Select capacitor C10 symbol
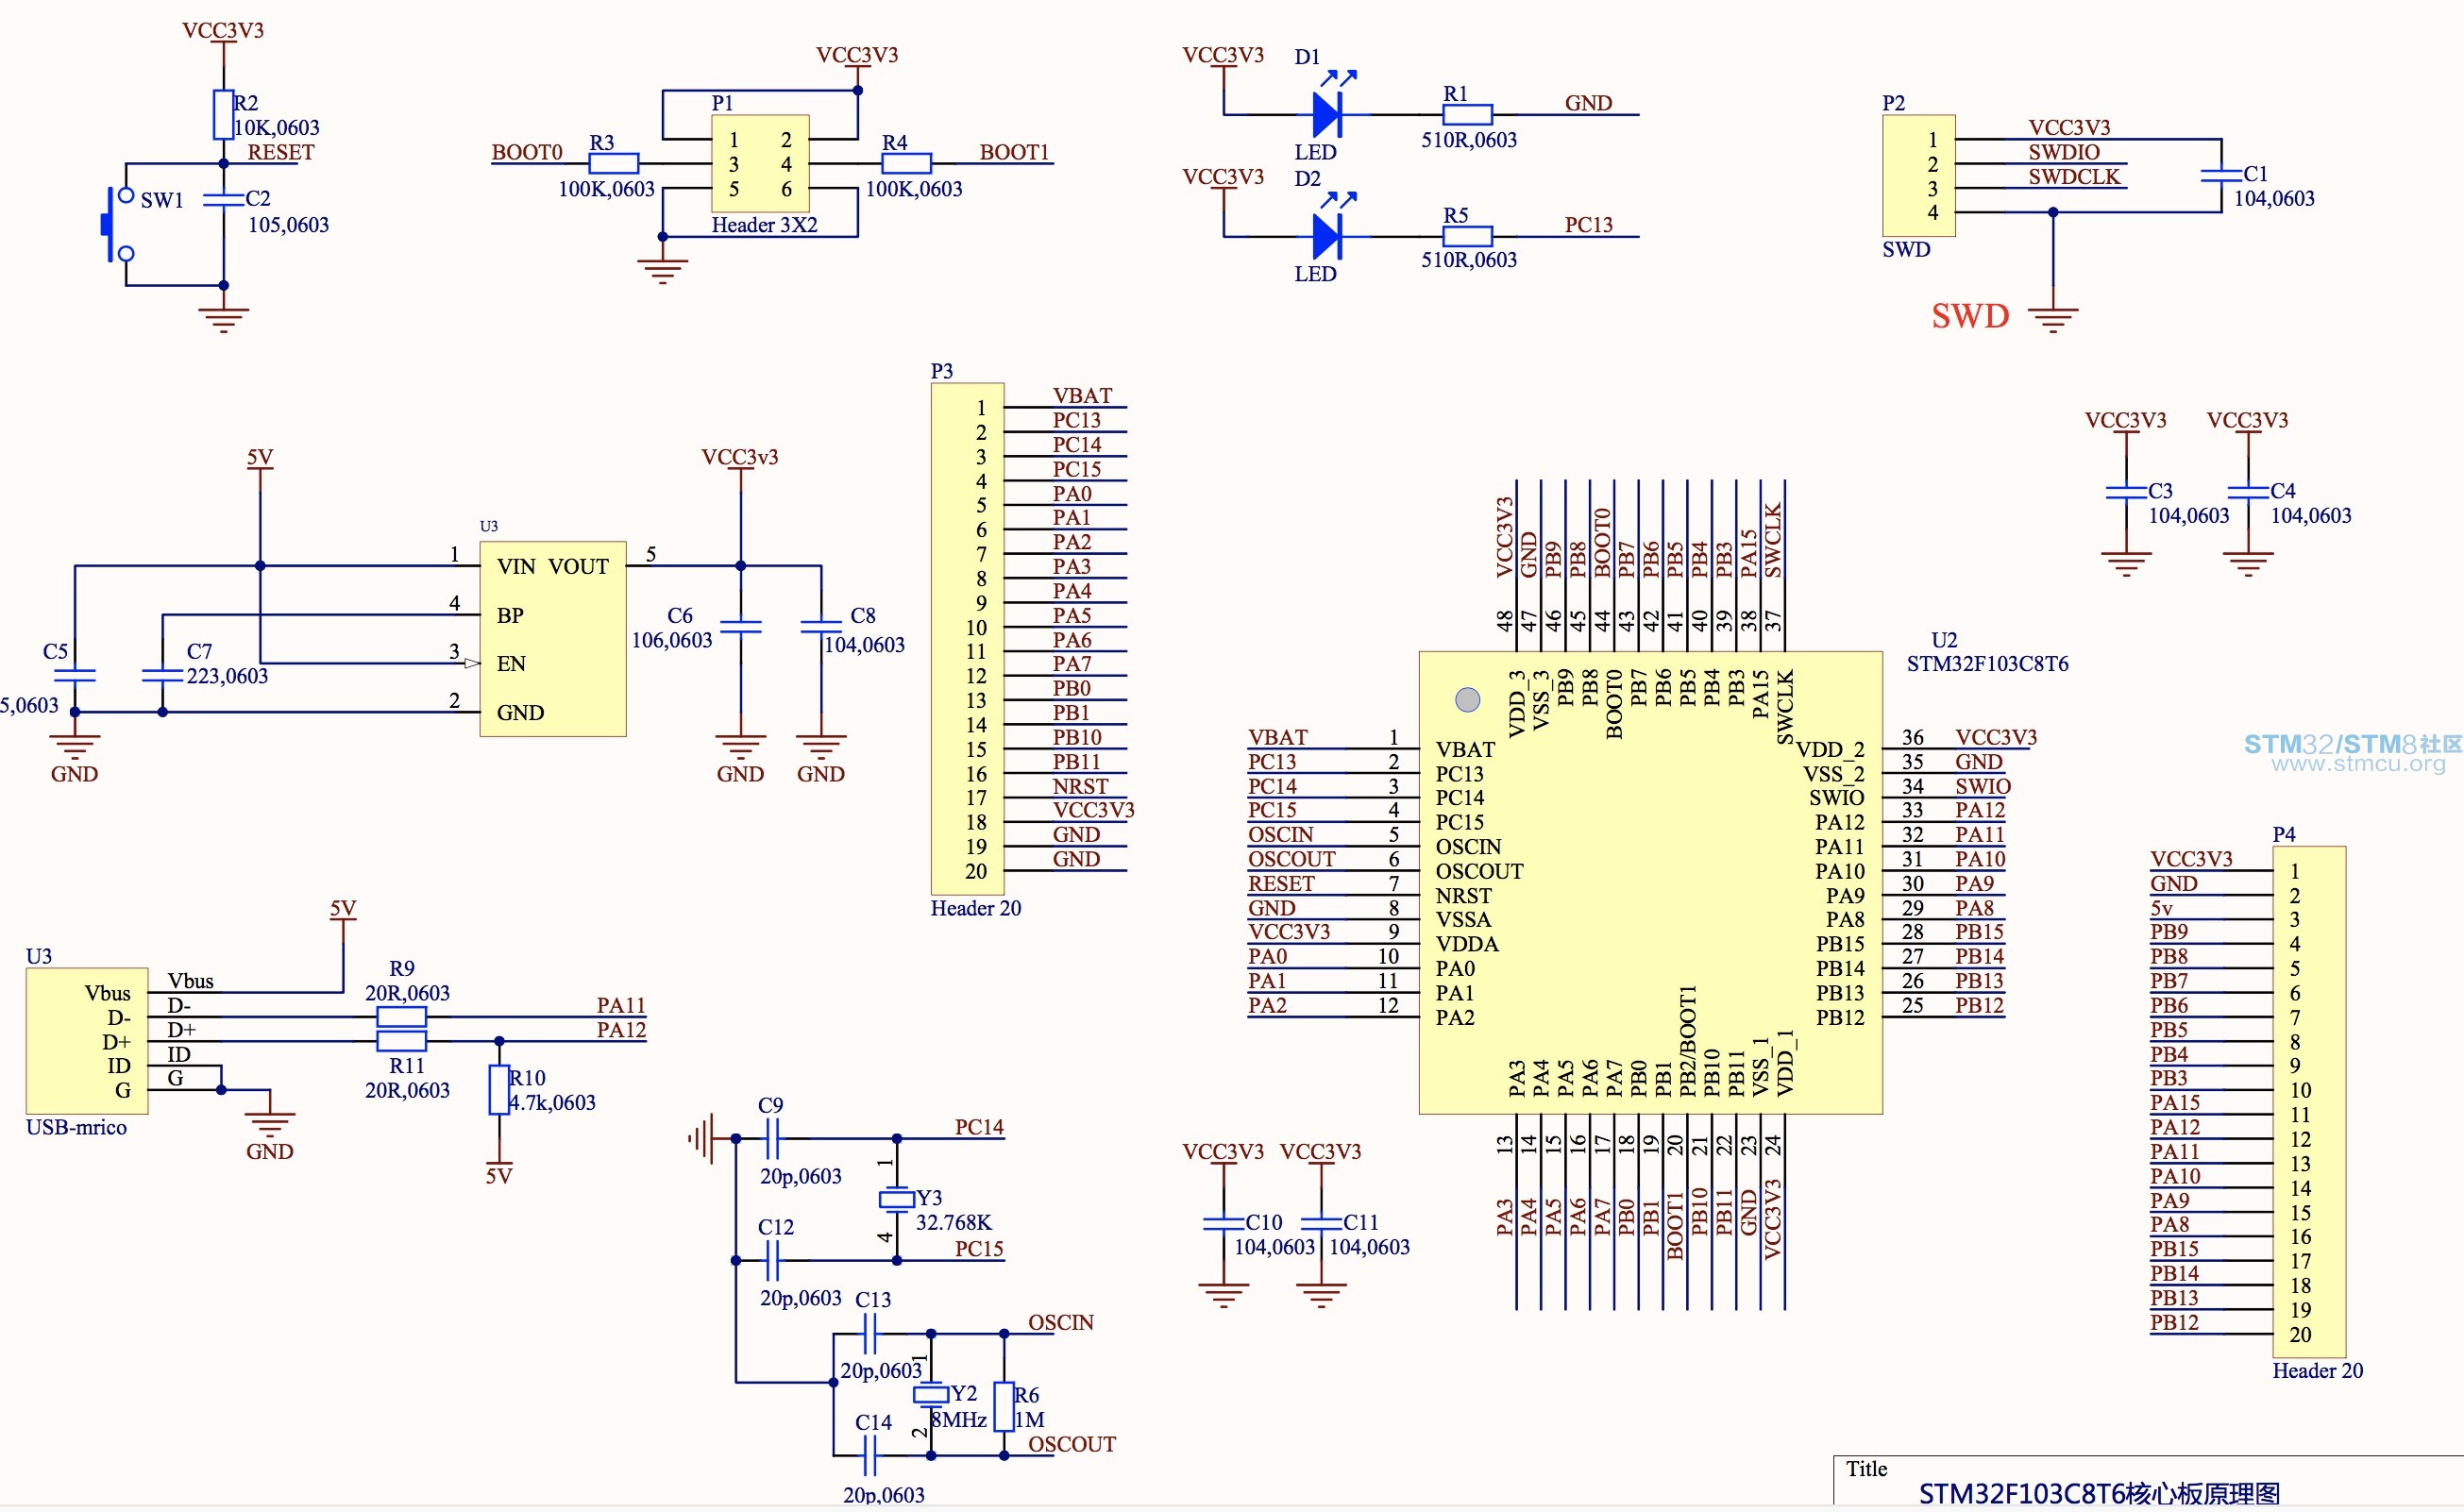The image size is (2464, 1512). tap(1223, 1223)
